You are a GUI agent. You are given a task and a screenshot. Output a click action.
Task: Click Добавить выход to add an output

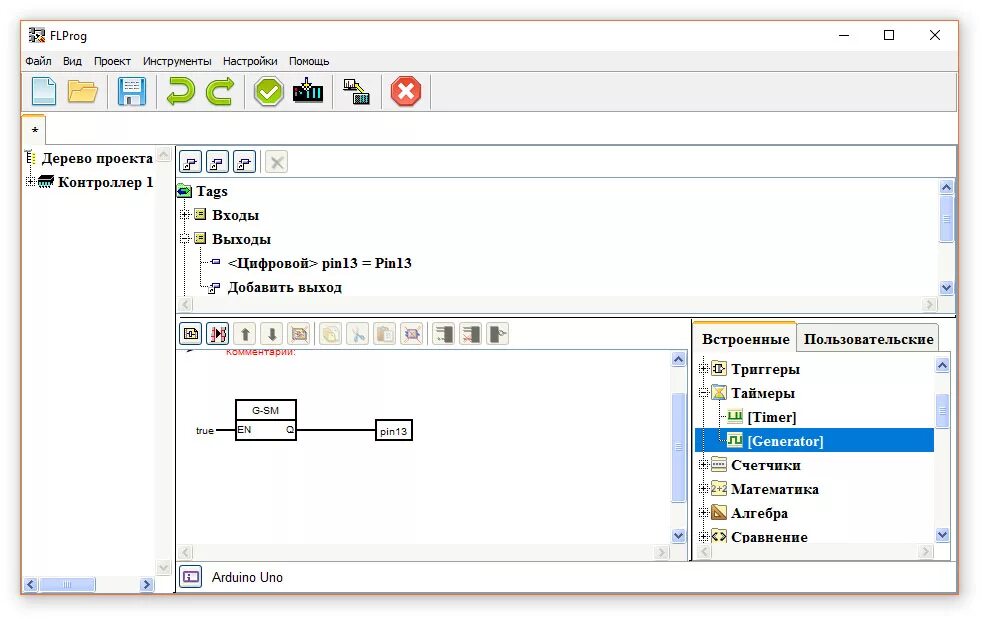(x=284, y=287)
